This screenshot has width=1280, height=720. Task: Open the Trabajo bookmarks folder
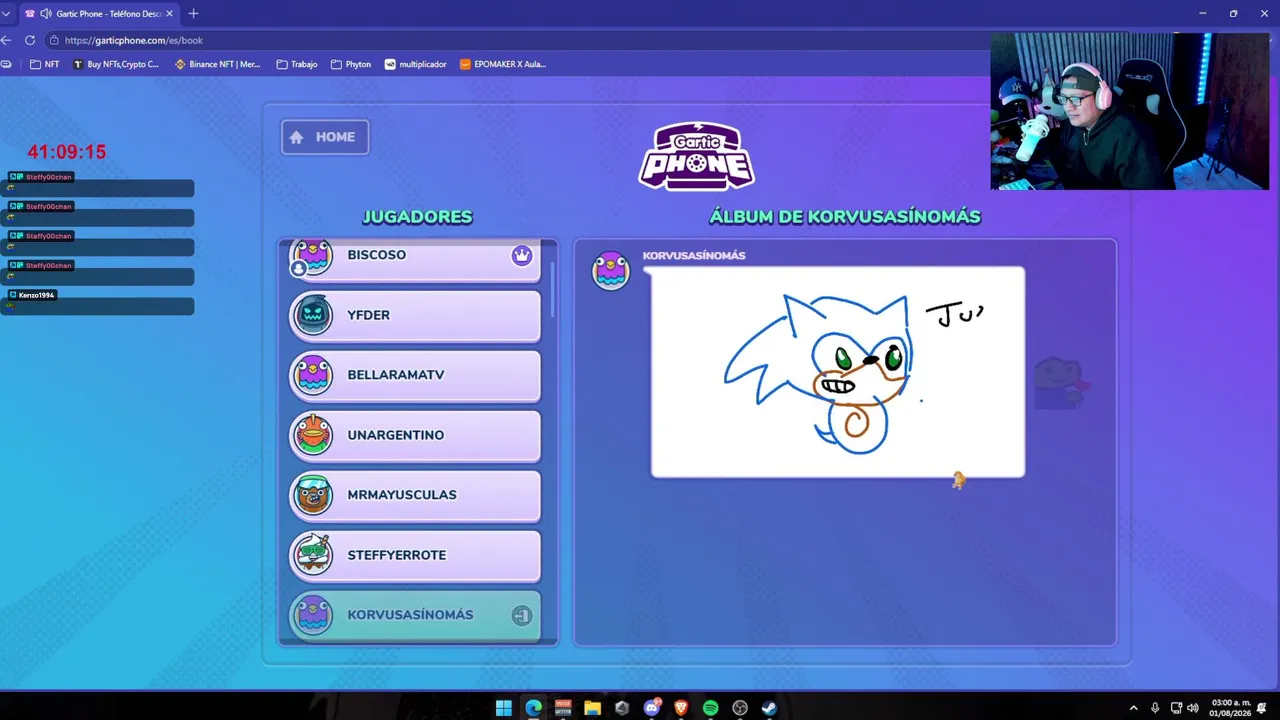pos(297,64)
